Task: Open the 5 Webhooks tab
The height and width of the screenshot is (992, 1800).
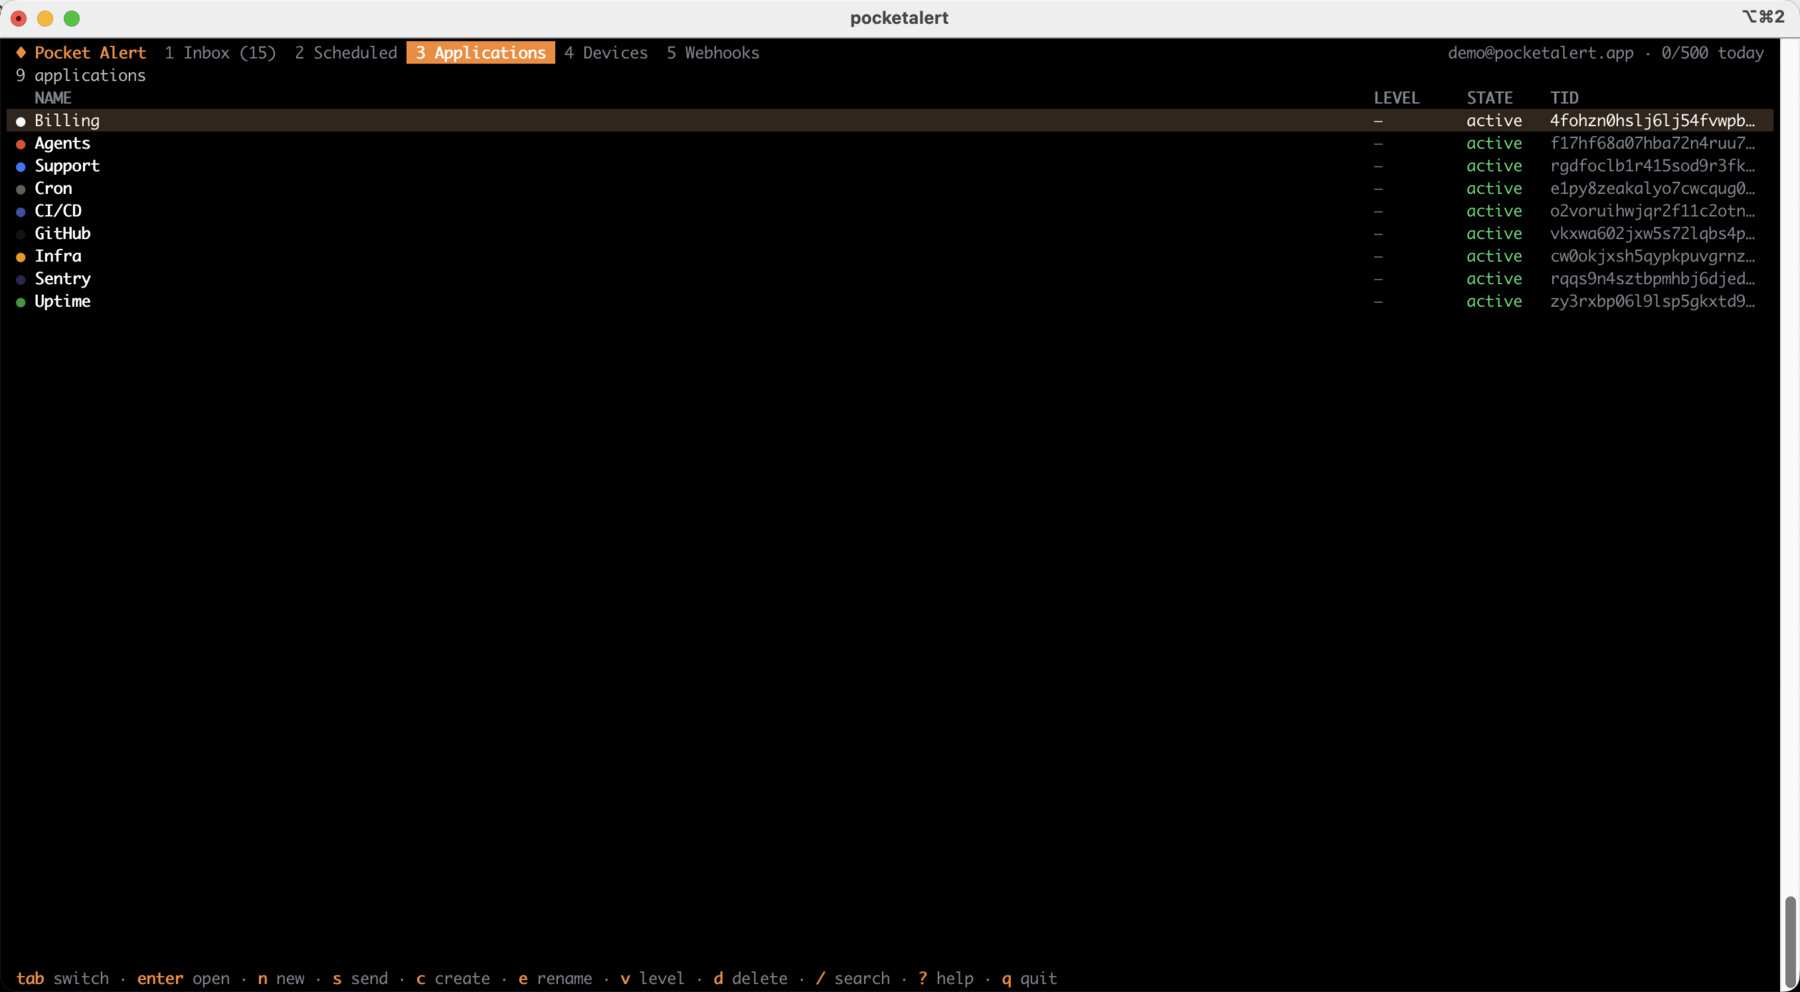Action: point(713,53)
